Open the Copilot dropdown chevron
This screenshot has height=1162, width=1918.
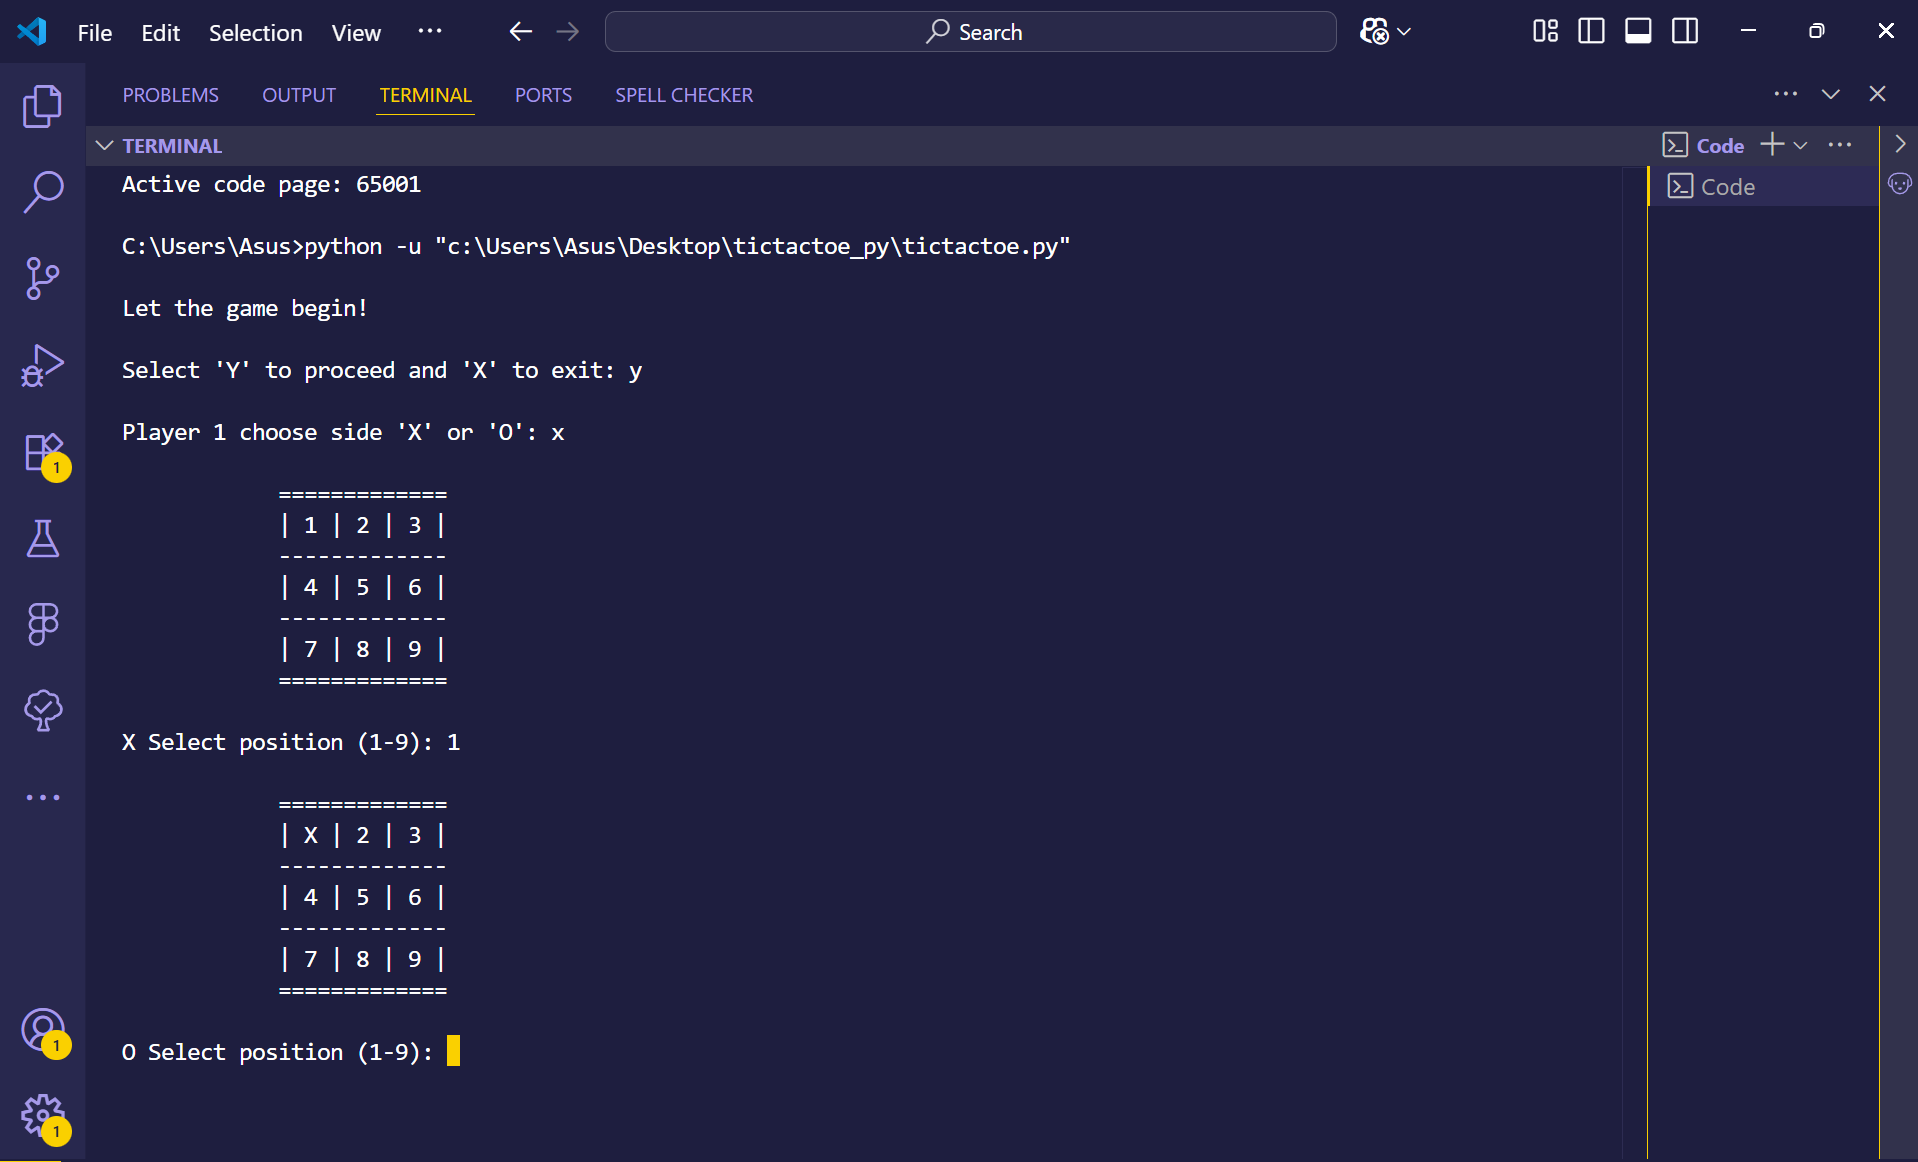coord(1404,32)
